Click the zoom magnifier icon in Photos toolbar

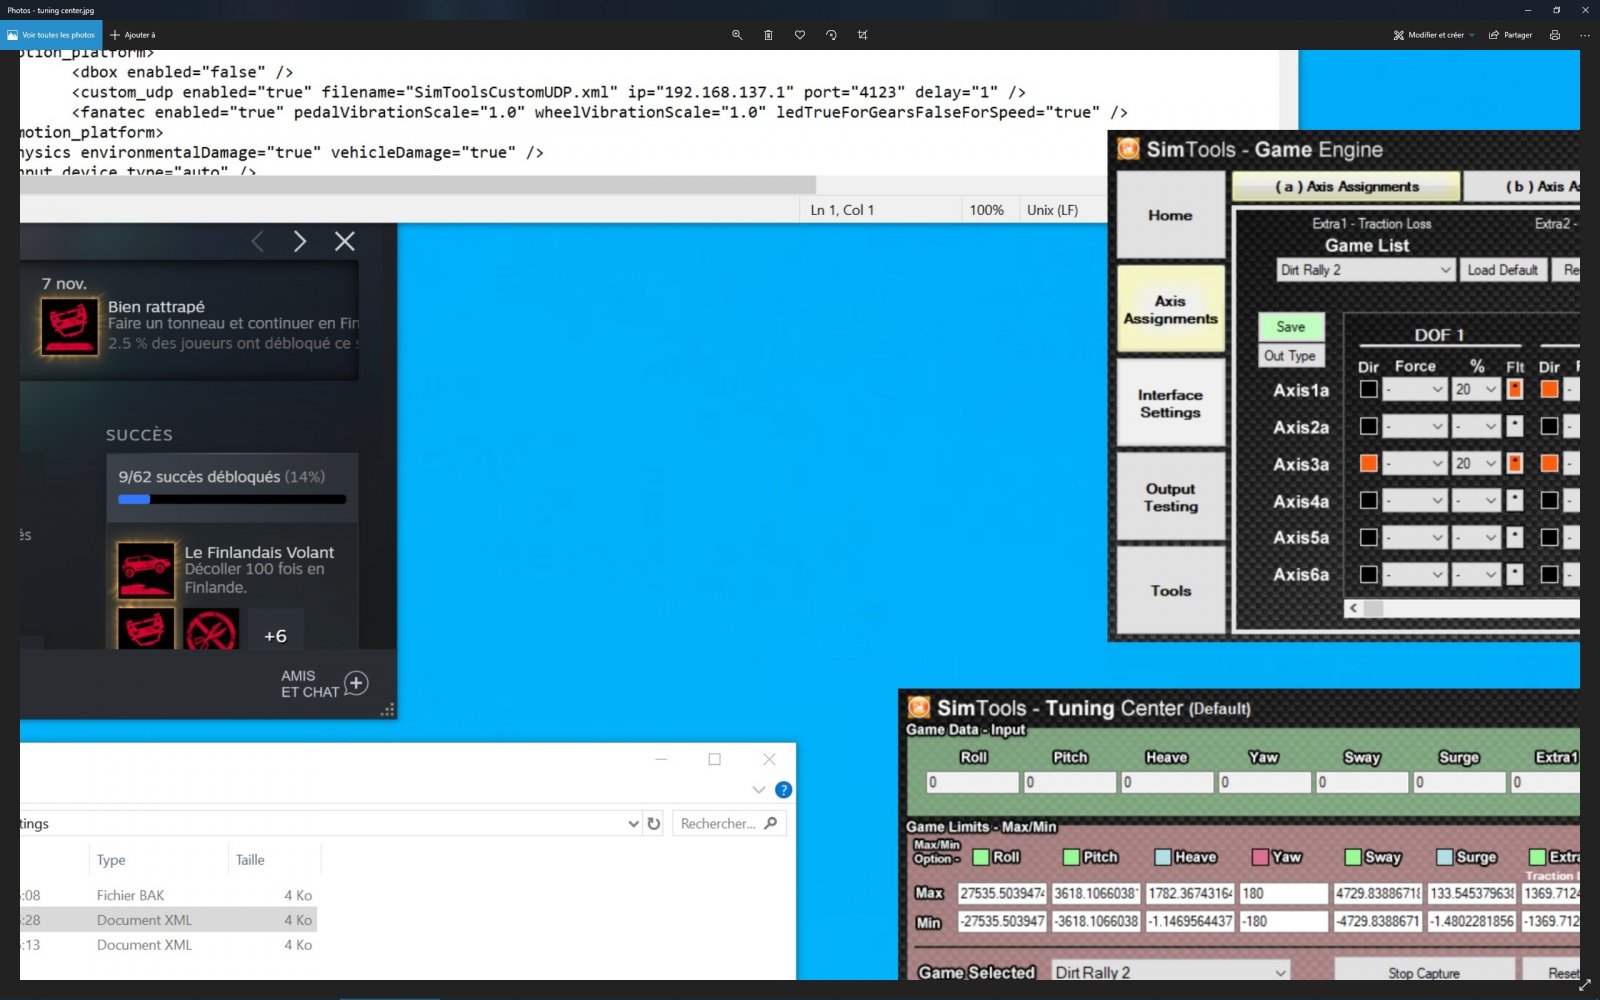click(x=737, y=35)
